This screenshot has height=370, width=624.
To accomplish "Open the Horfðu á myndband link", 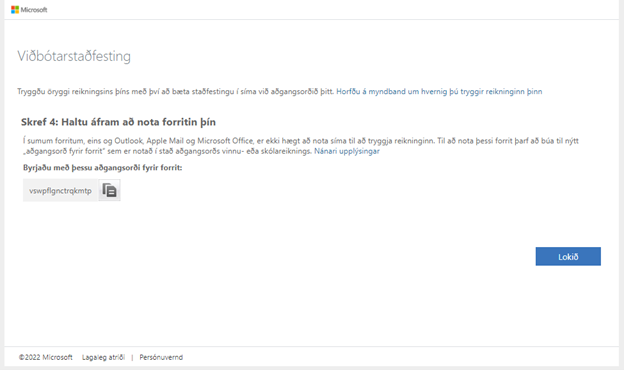I will point(439,92).
